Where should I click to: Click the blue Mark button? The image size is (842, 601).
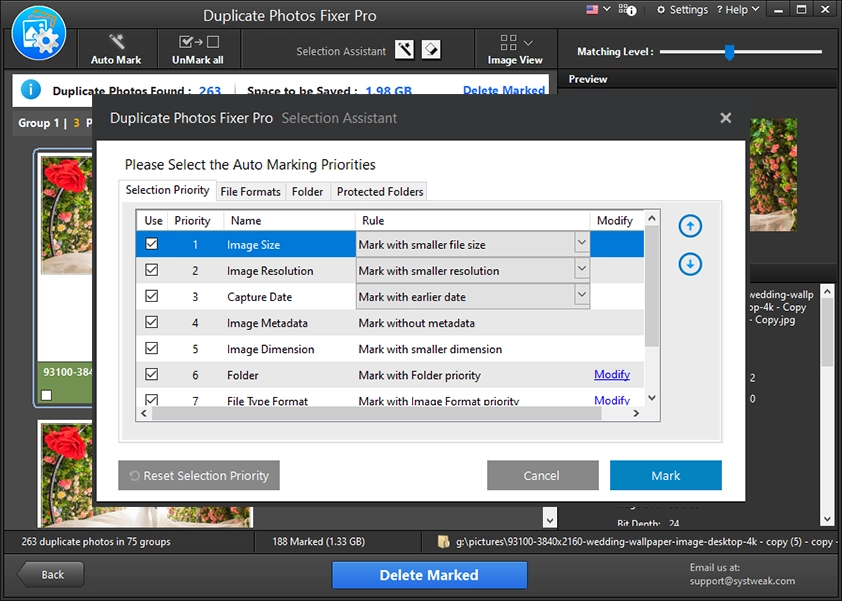[665, 475]
